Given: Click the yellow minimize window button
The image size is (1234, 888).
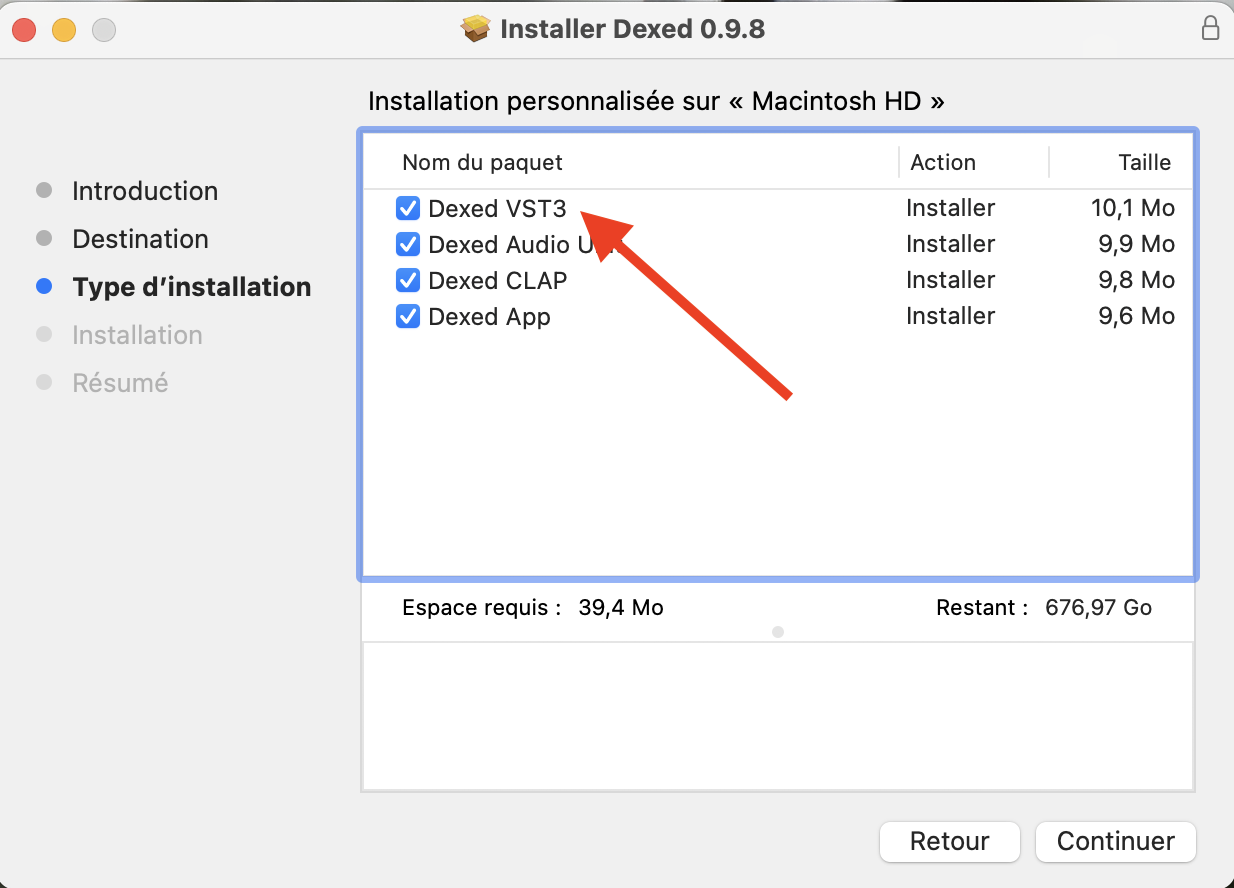Looking at the screenshot, I should 64,30.
